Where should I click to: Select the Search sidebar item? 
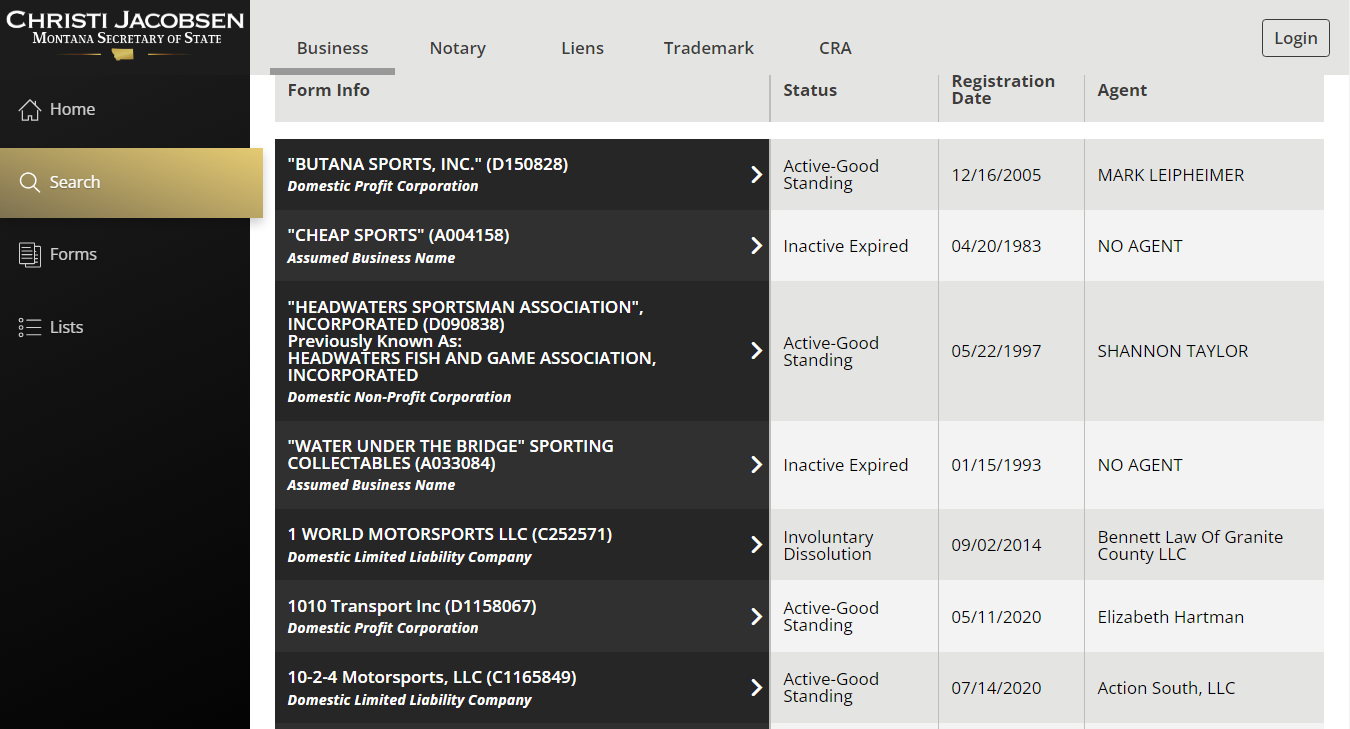click(x=131, y=182)
